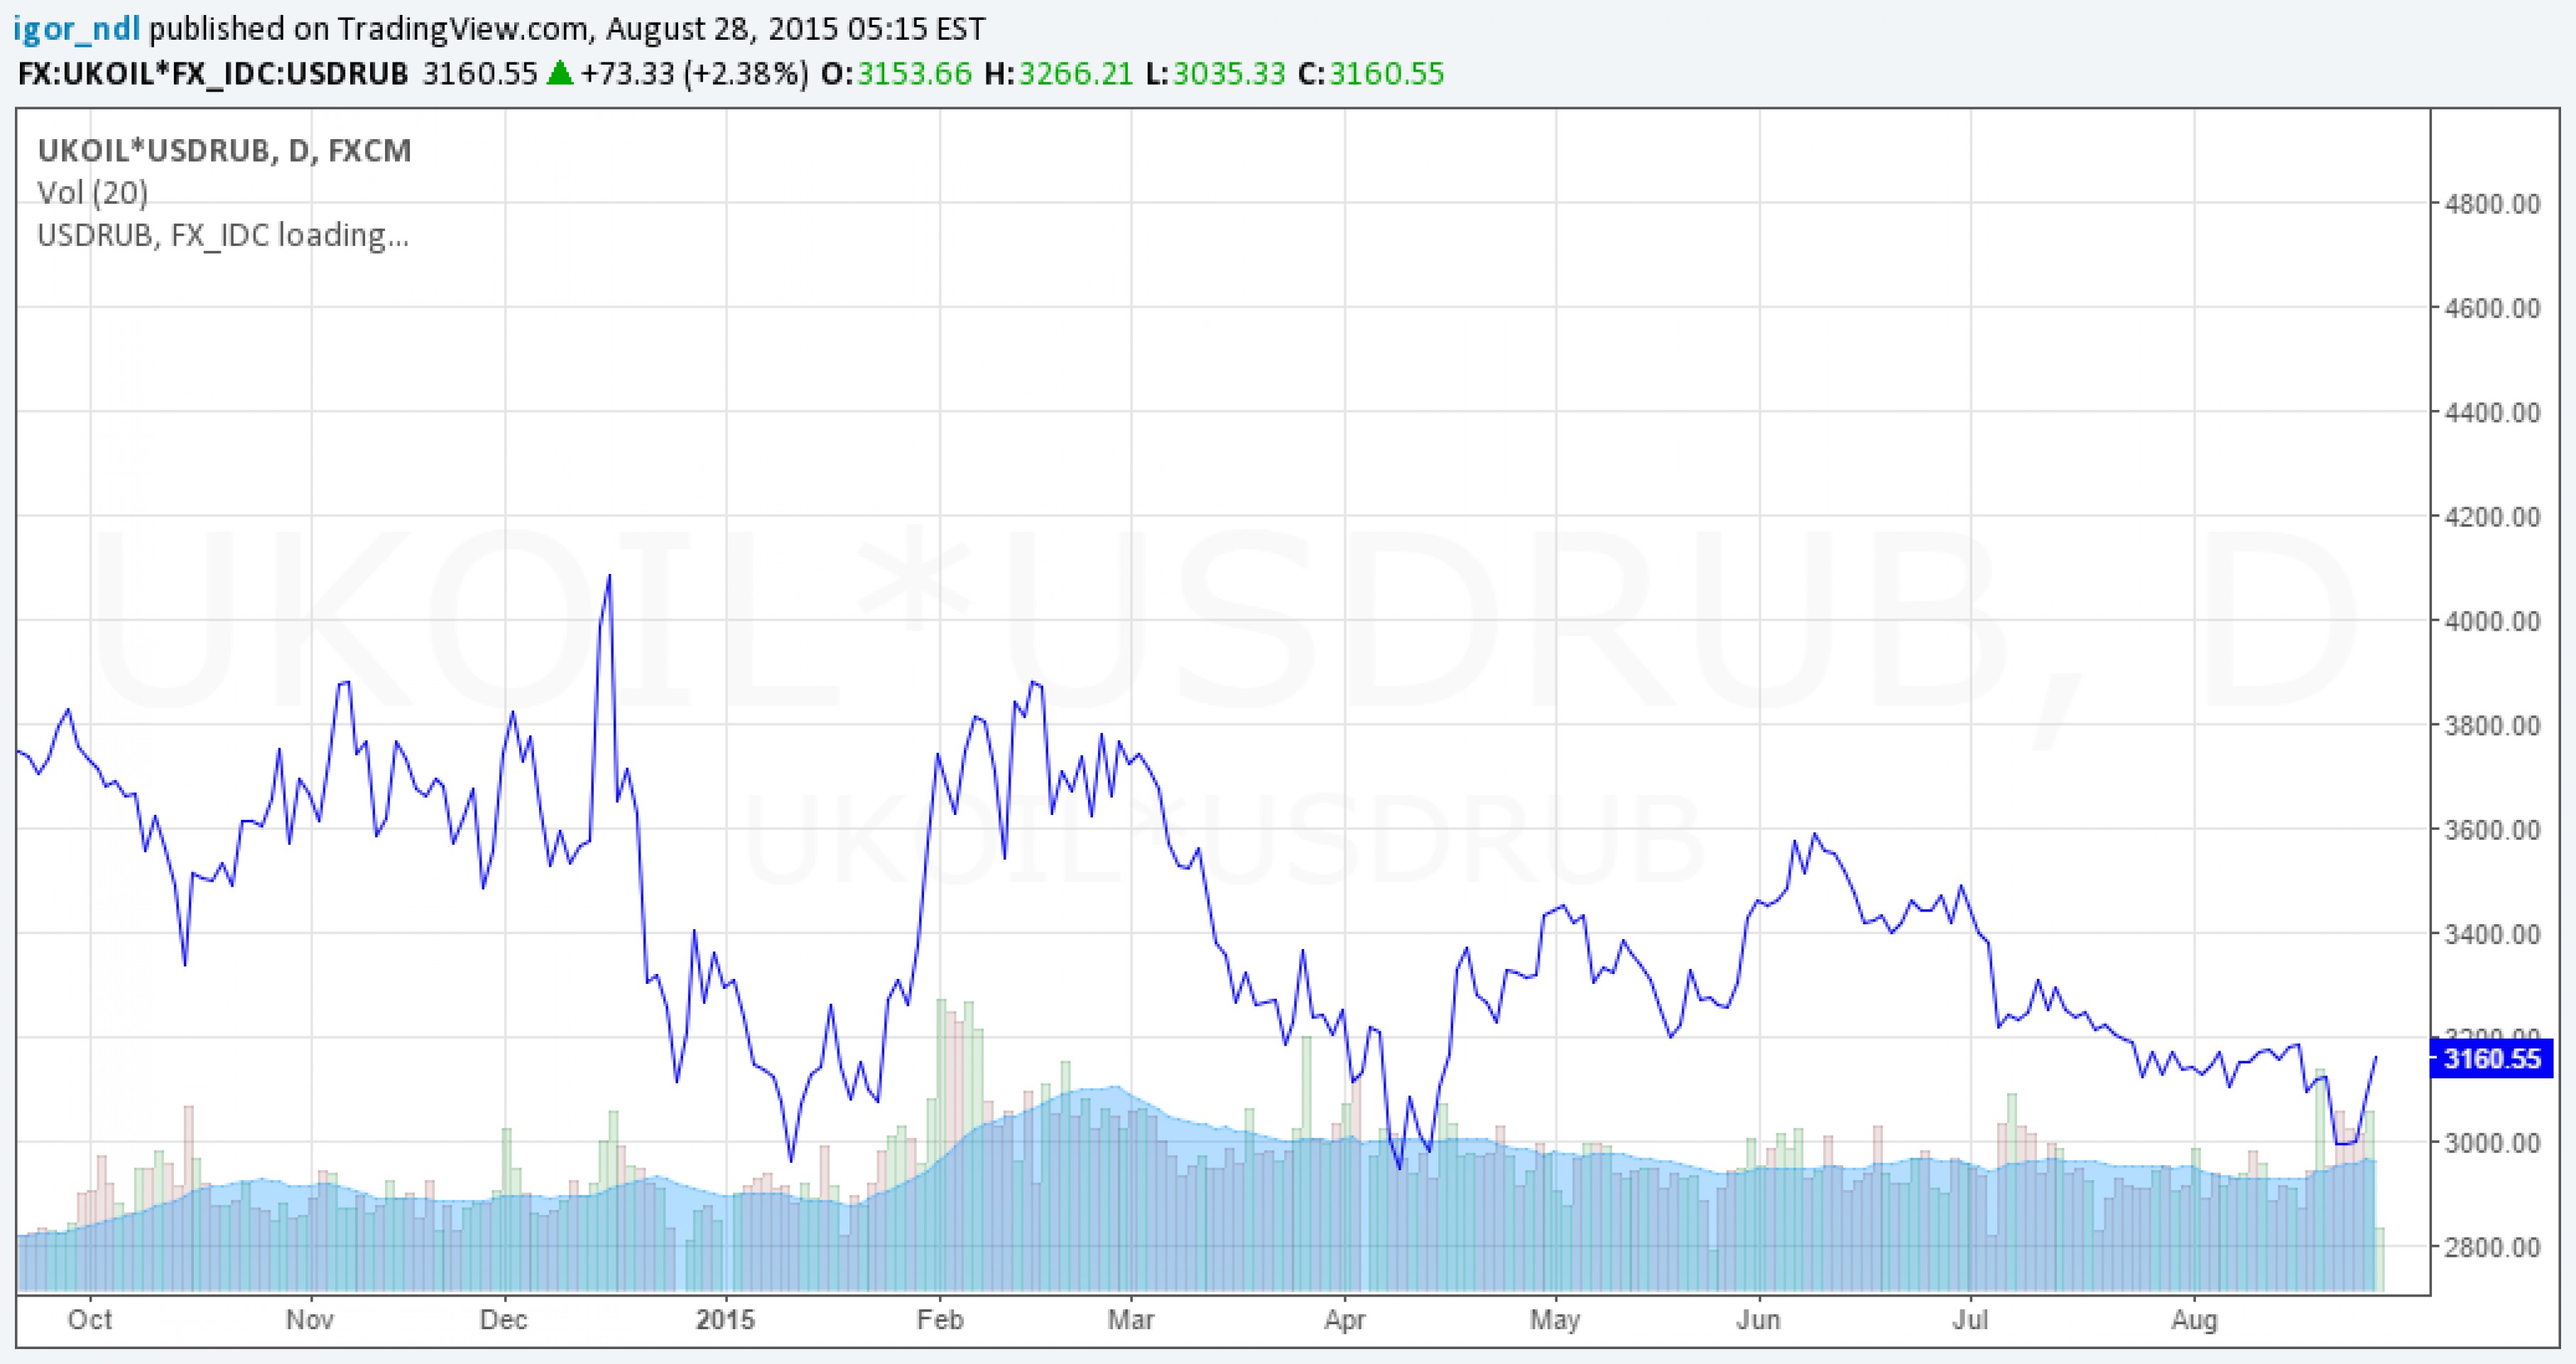Click the USDRUB, FX_IDC loading indicator text
The width and height of the screenshot is (2576, 1364).
pyautogui.click(x=223, y=235)
